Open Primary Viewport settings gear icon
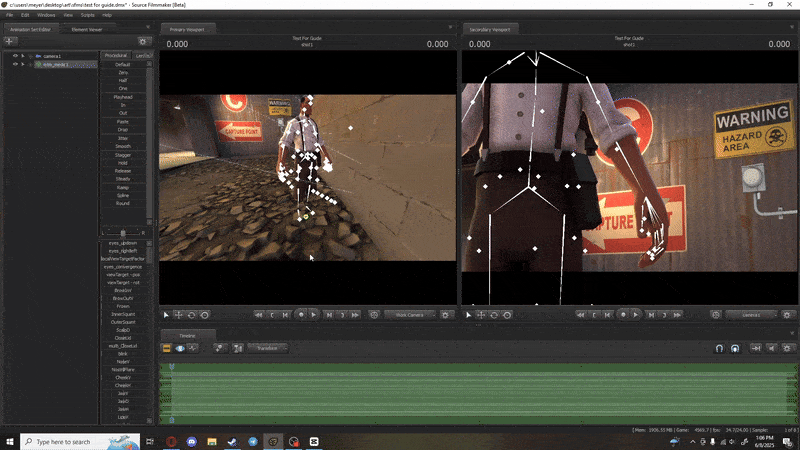 (x=446, y=314)
